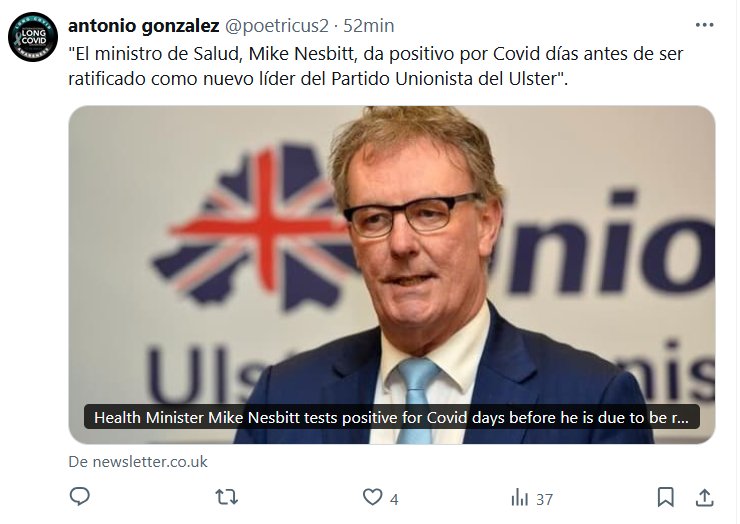The height and width of the screenshot is (524, 740).
Task: Click the view count number 37
Action: tap(544, 499)
